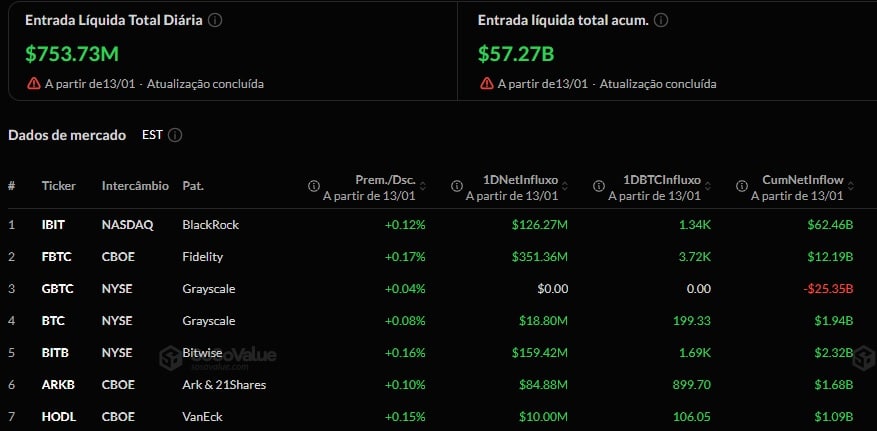Sort table by 1DBTCInfluxo arrows
The image size is (877, 431).
tap(707, 186)
